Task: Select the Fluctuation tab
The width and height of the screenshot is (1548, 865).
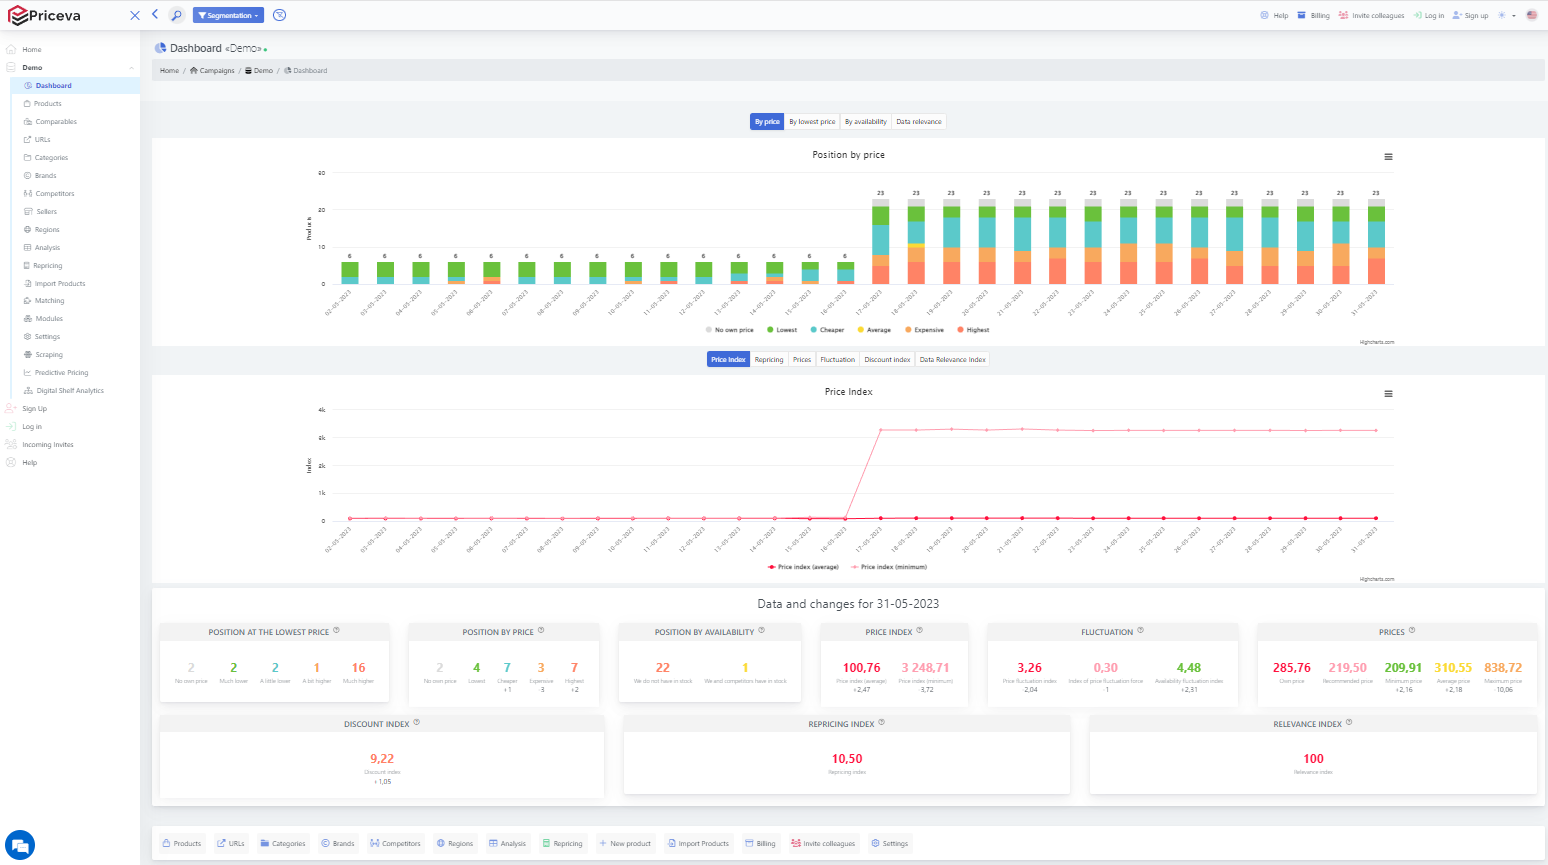Action: 837,360
